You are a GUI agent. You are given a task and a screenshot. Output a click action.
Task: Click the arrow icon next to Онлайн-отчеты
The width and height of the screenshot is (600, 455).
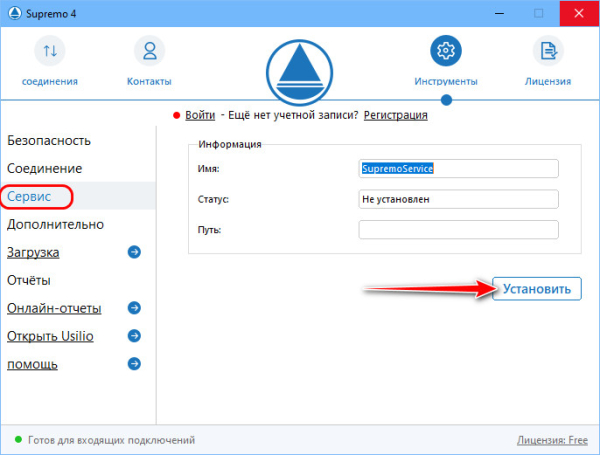(x=134, y=309)
